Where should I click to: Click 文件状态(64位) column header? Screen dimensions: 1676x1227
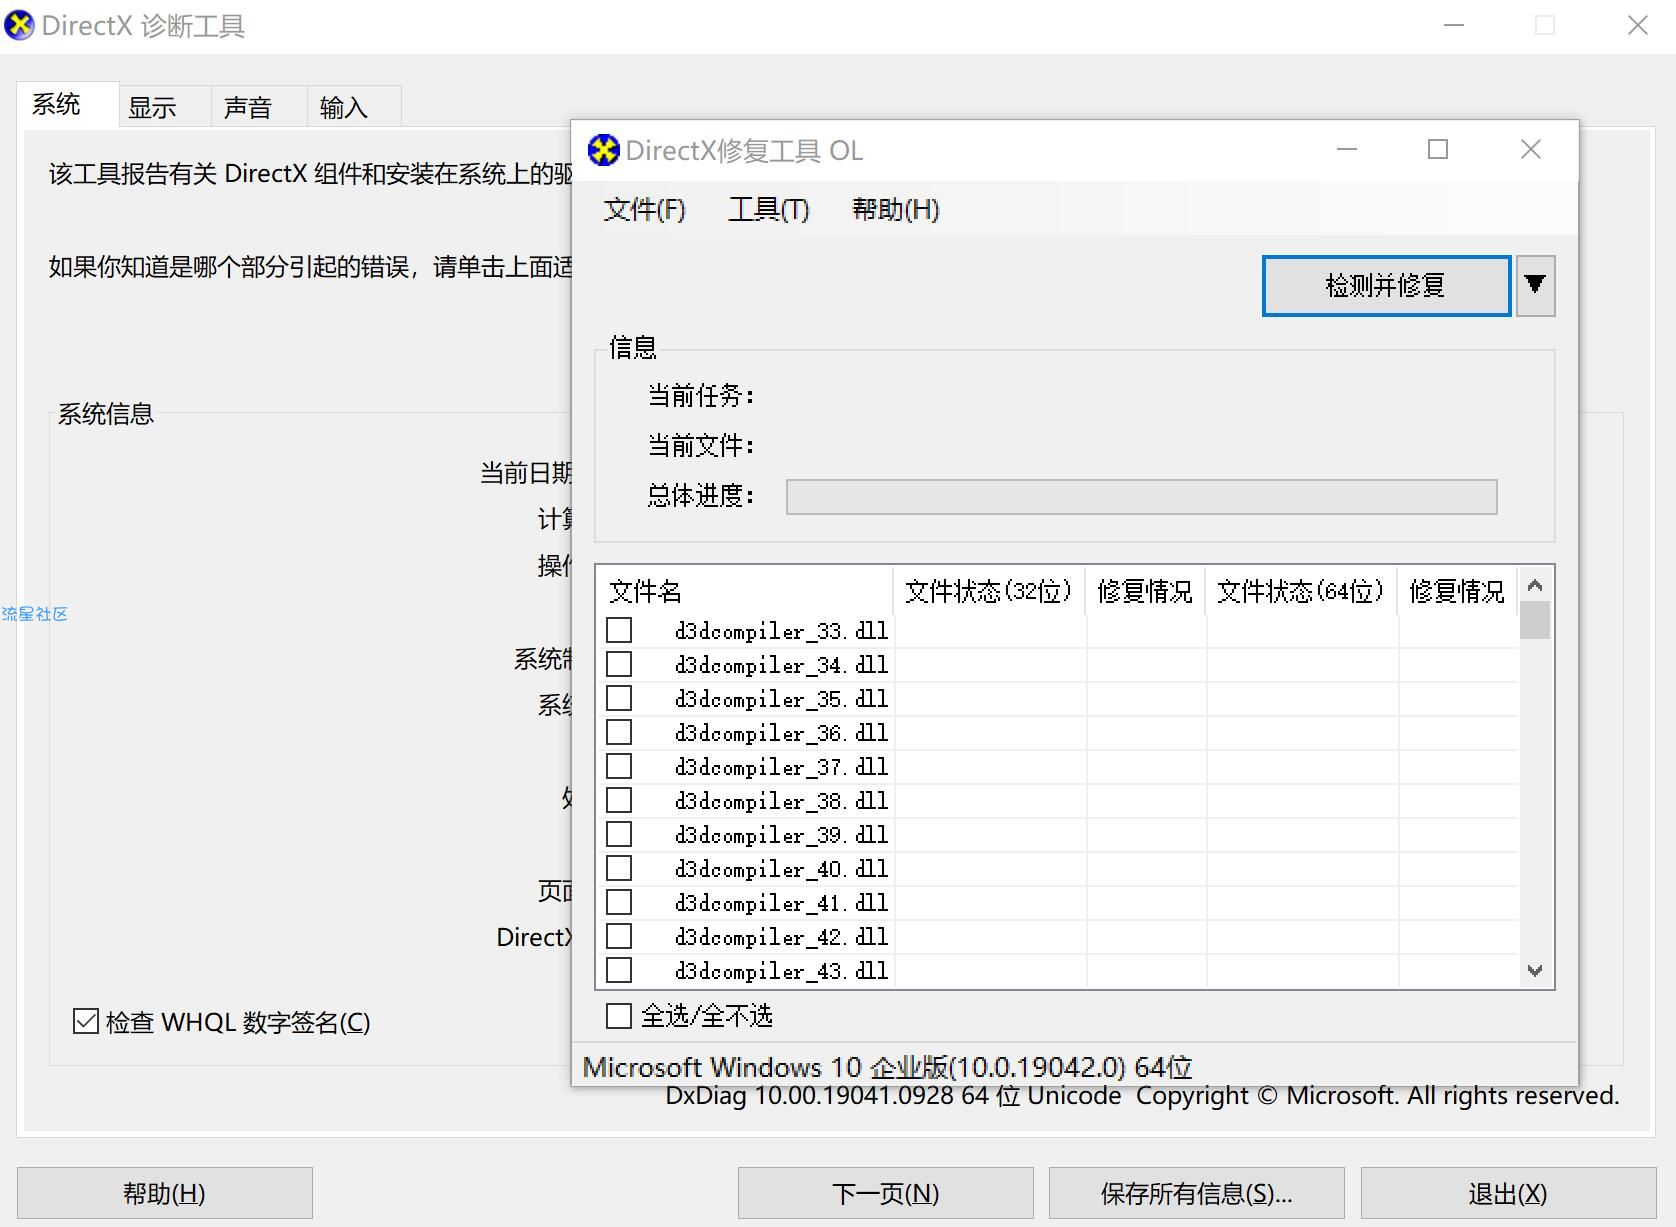(x=1300, y=592)
